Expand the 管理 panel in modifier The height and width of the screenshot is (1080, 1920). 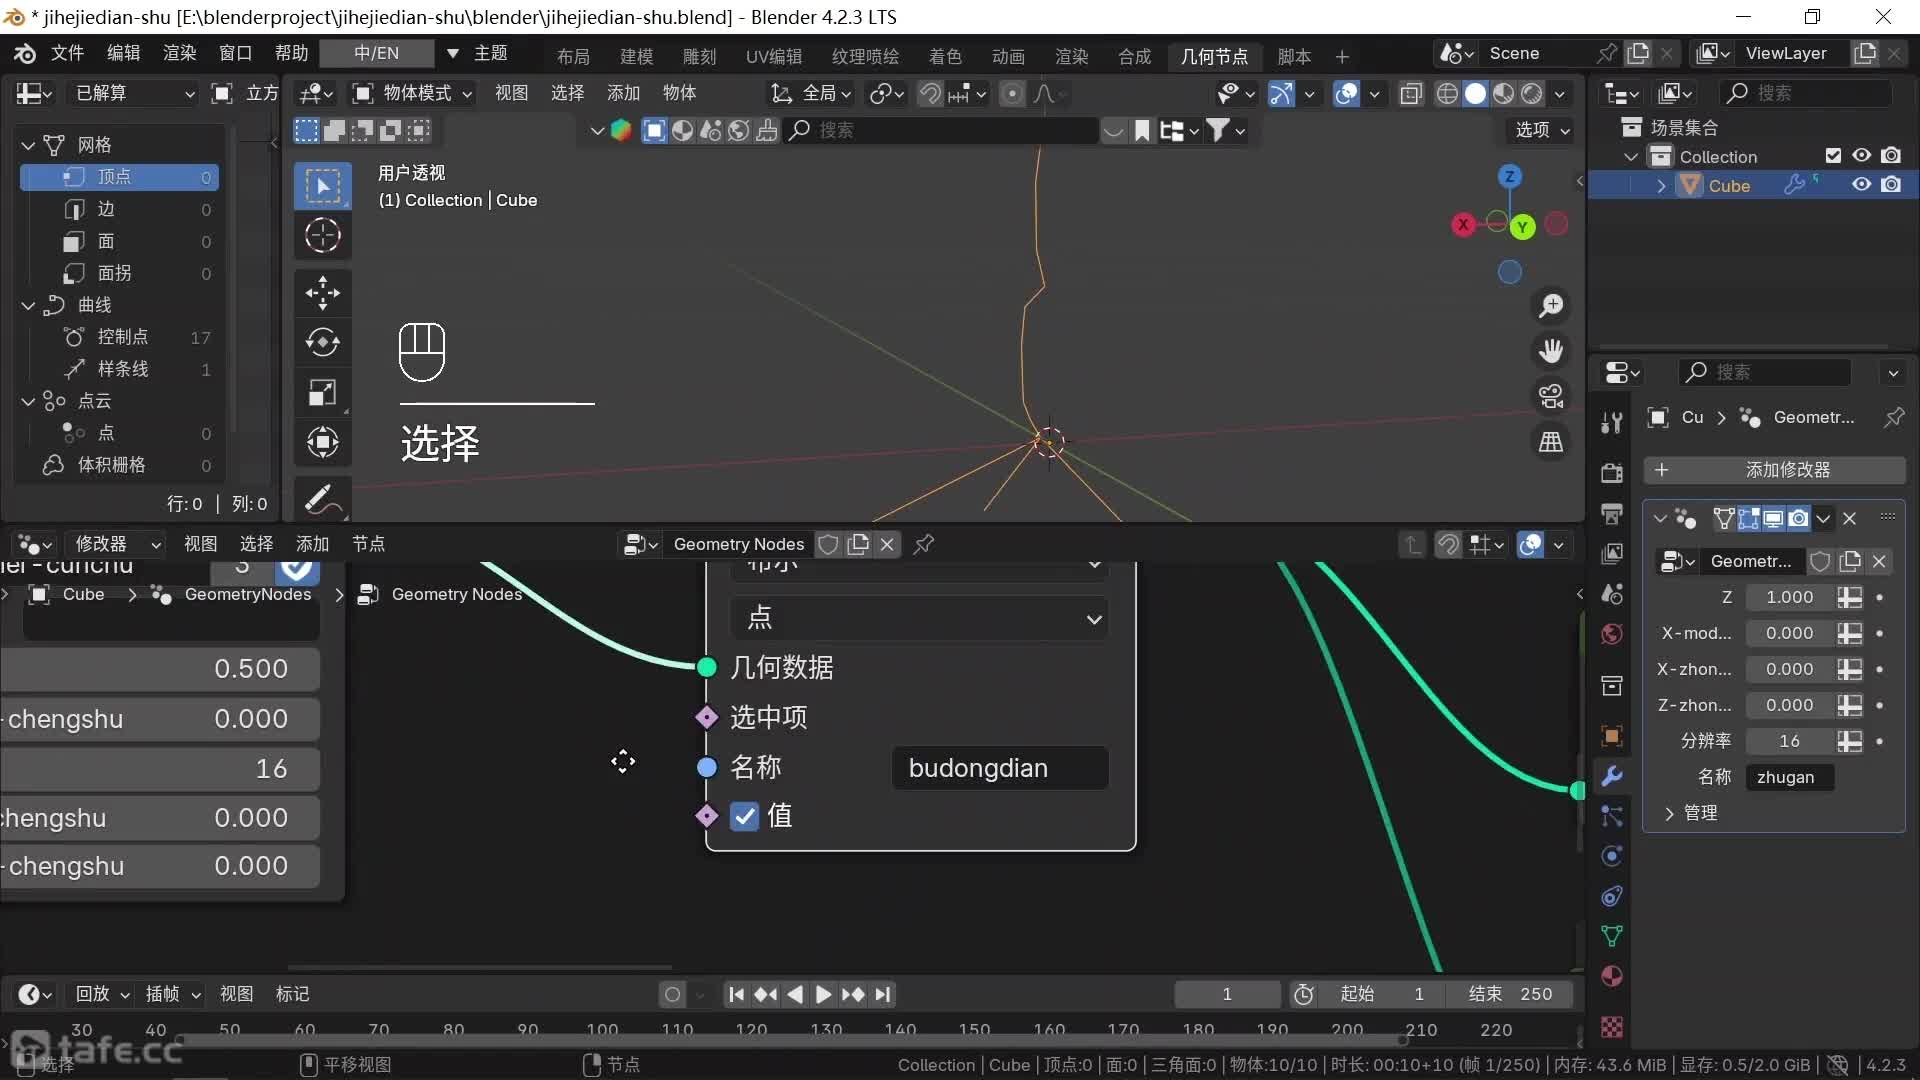(1699, 813)
